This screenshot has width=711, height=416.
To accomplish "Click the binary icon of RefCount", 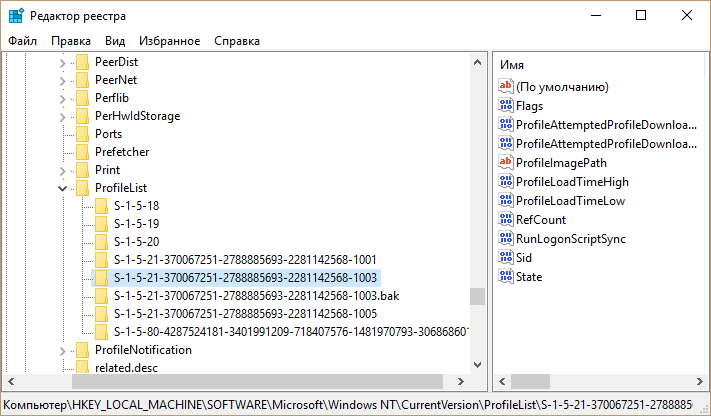I will [x=506, y=220].
